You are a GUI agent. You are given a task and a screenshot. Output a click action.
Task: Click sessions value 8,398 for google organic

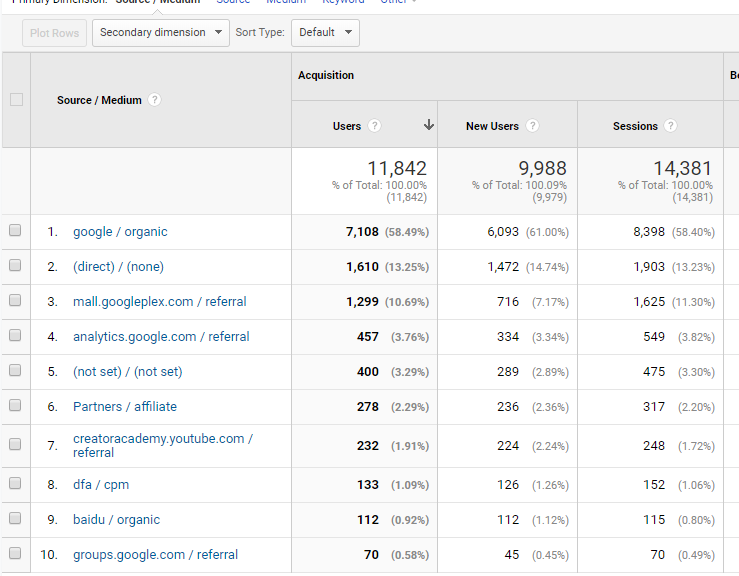[649, 232]
